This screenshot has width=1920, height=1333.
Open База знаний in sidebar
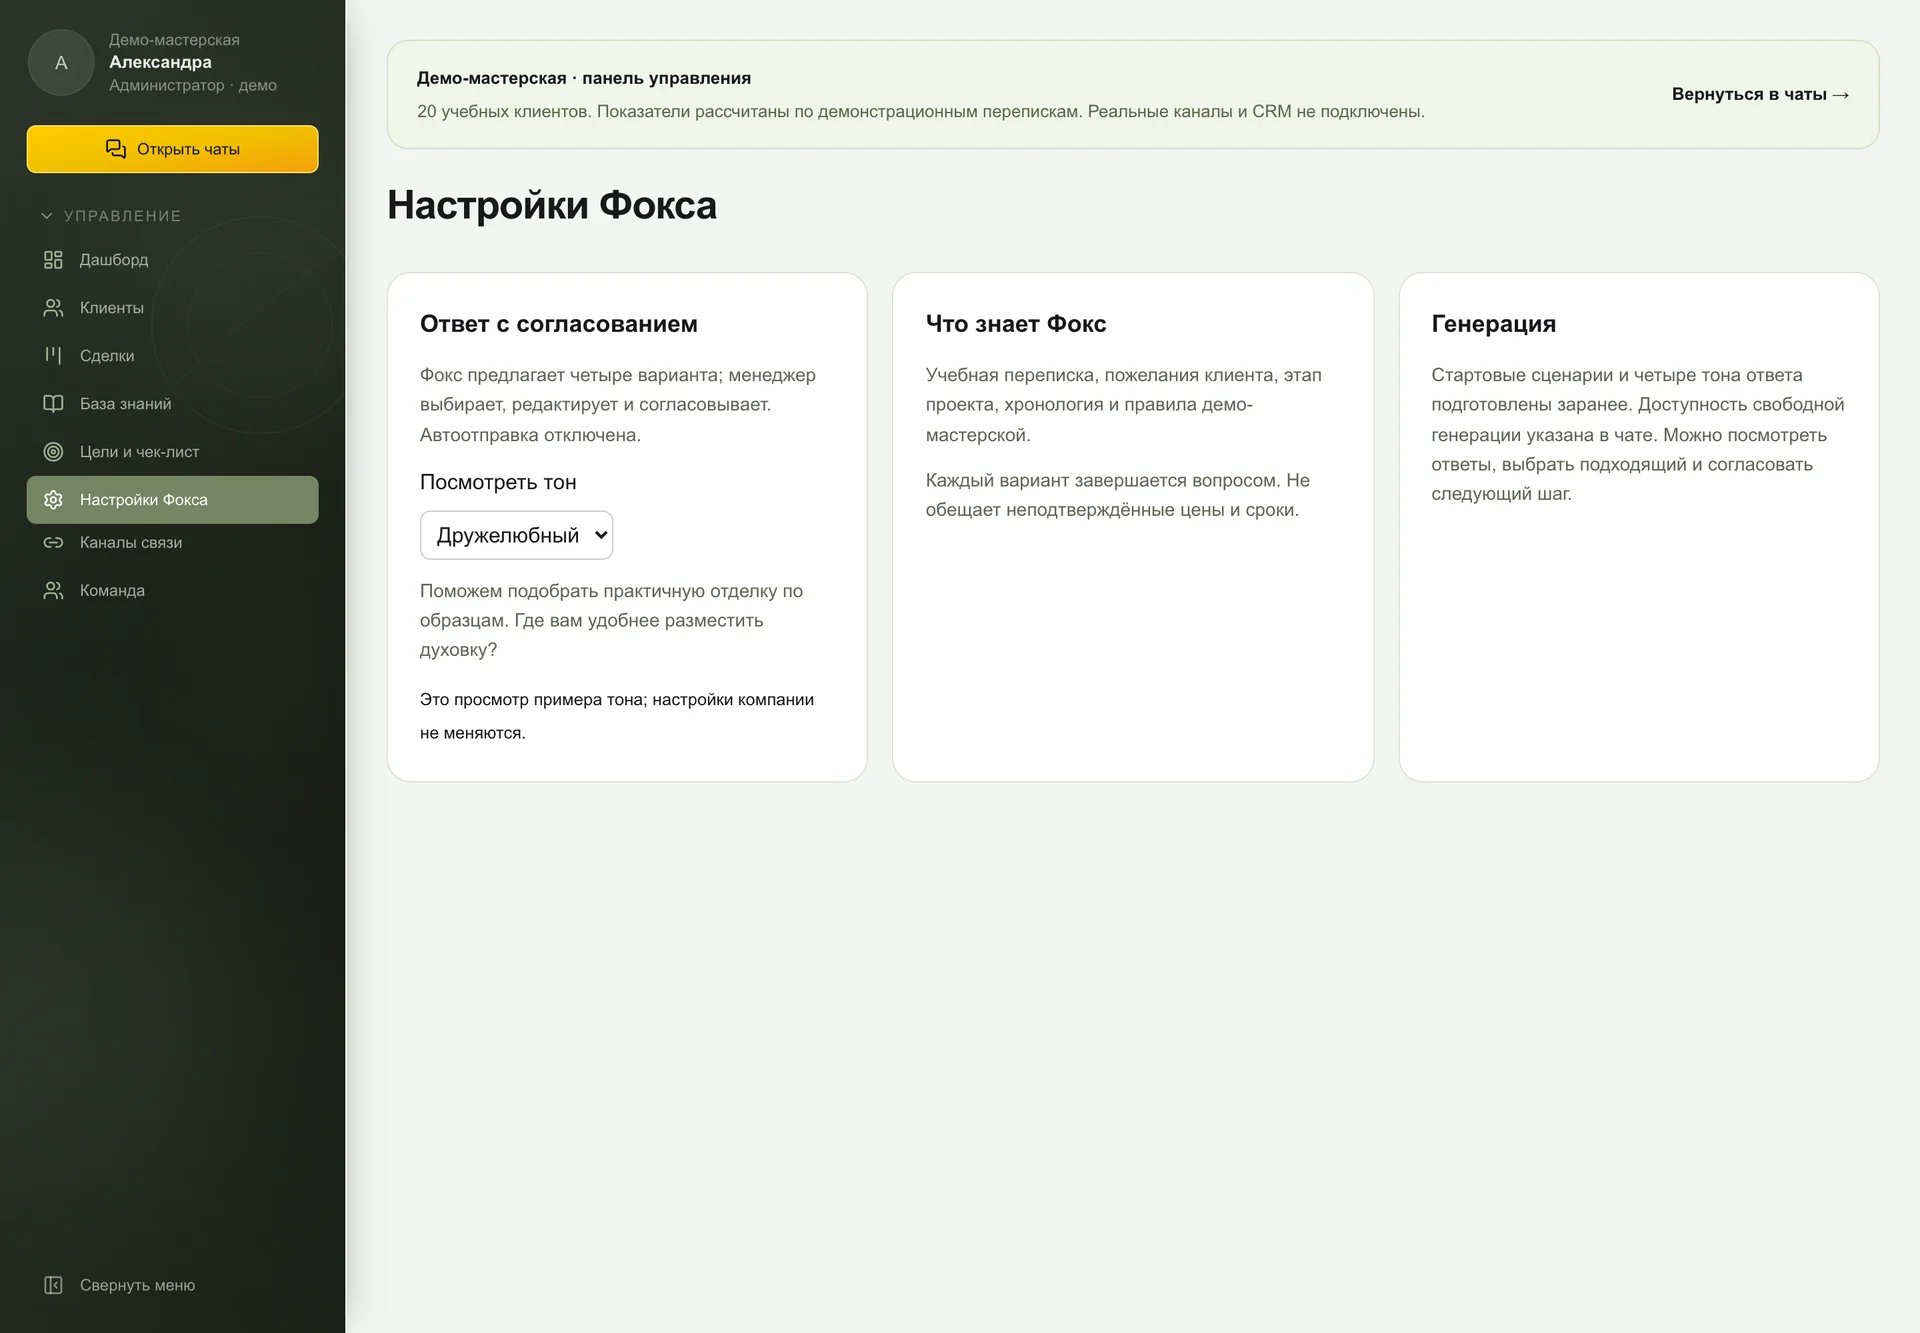(x=172, y=404)
